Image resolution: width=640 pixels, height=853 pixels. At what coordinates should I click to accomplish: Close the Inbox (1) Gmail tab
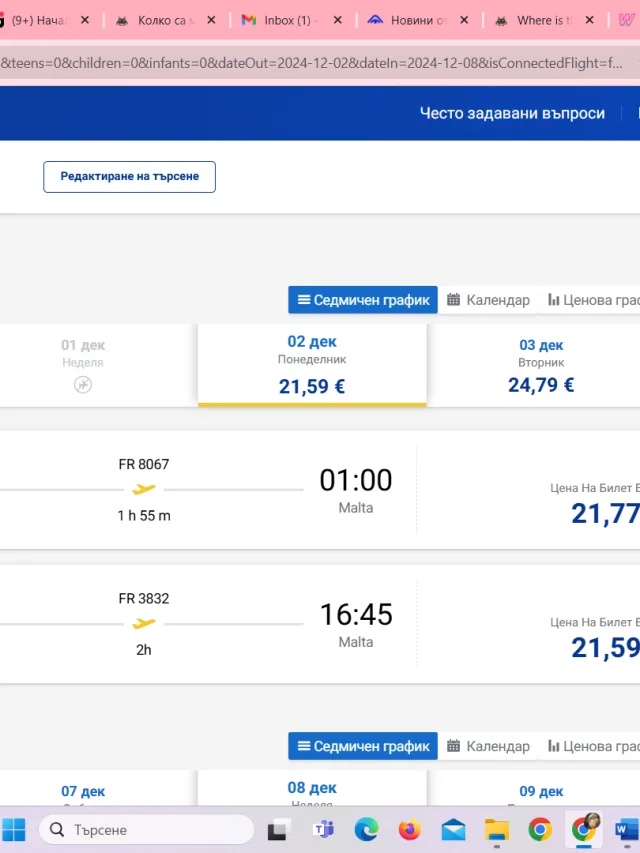tap(337, 20)
